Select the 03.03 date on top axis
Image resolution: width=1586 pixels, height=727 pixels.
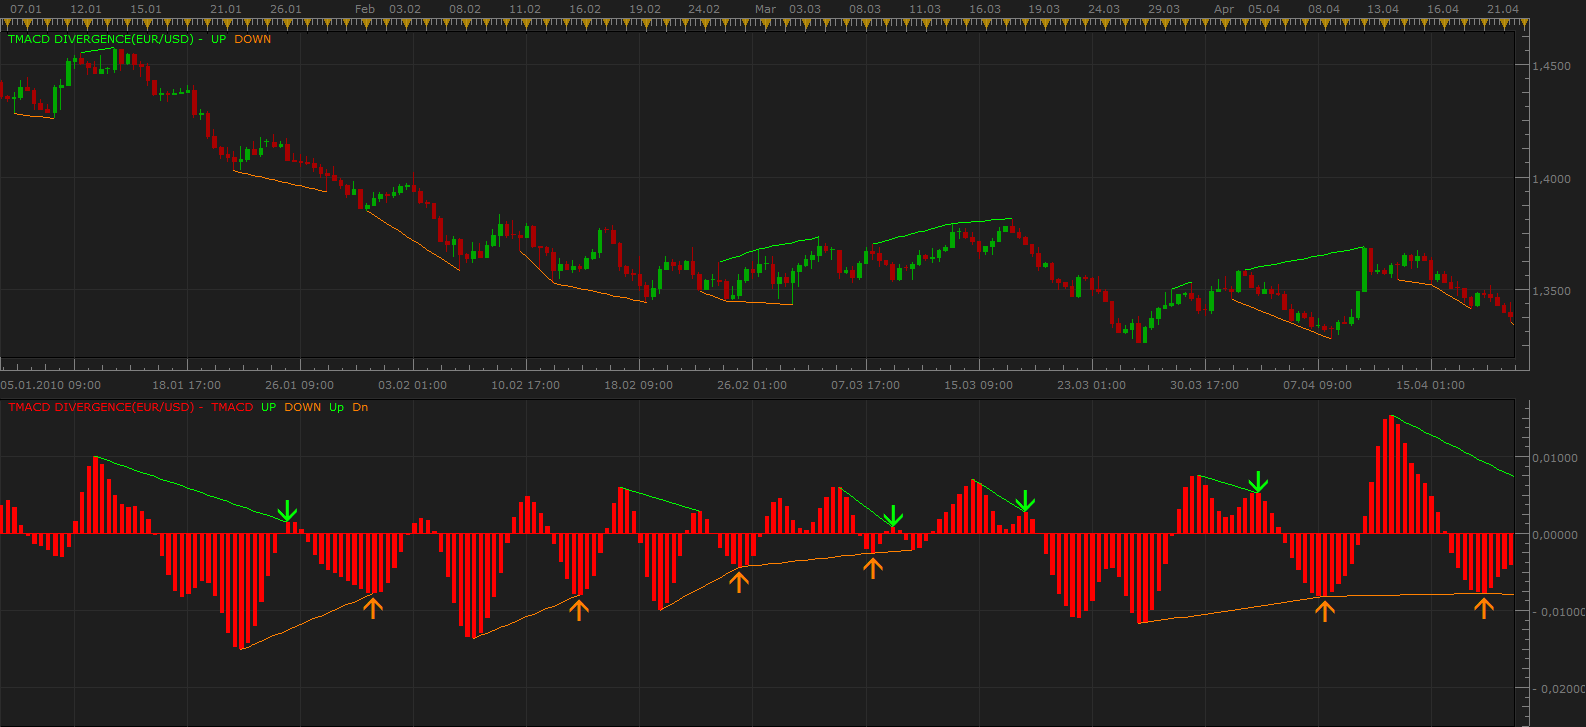[x=805, y=9]
